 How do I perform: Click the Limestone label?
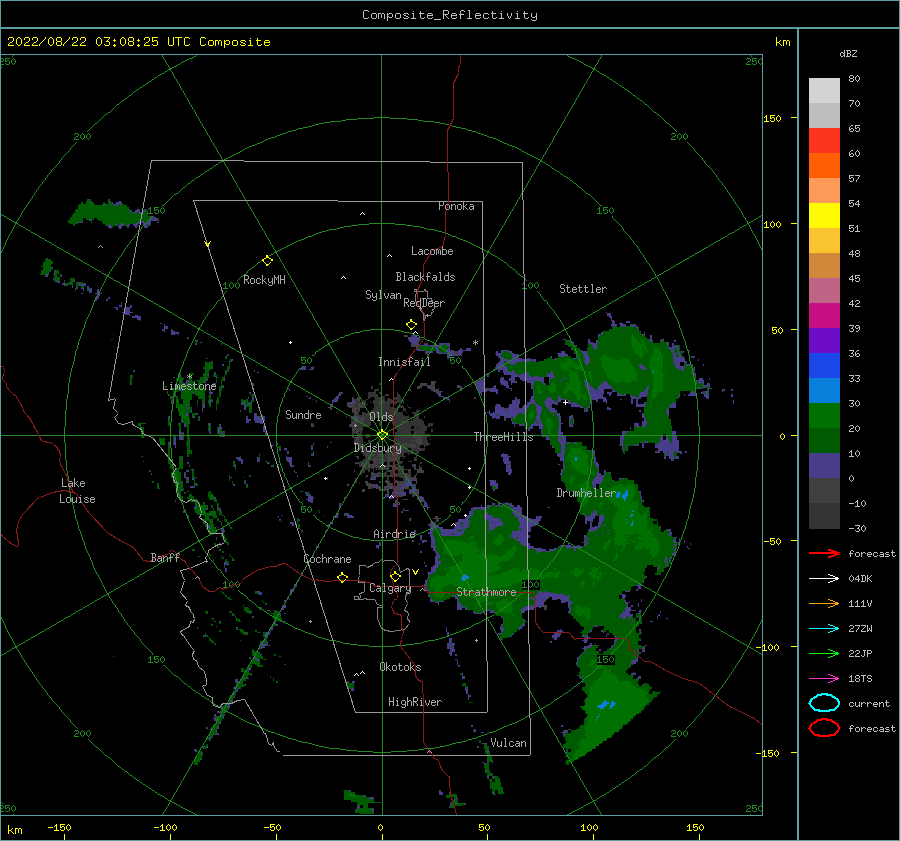189,386
